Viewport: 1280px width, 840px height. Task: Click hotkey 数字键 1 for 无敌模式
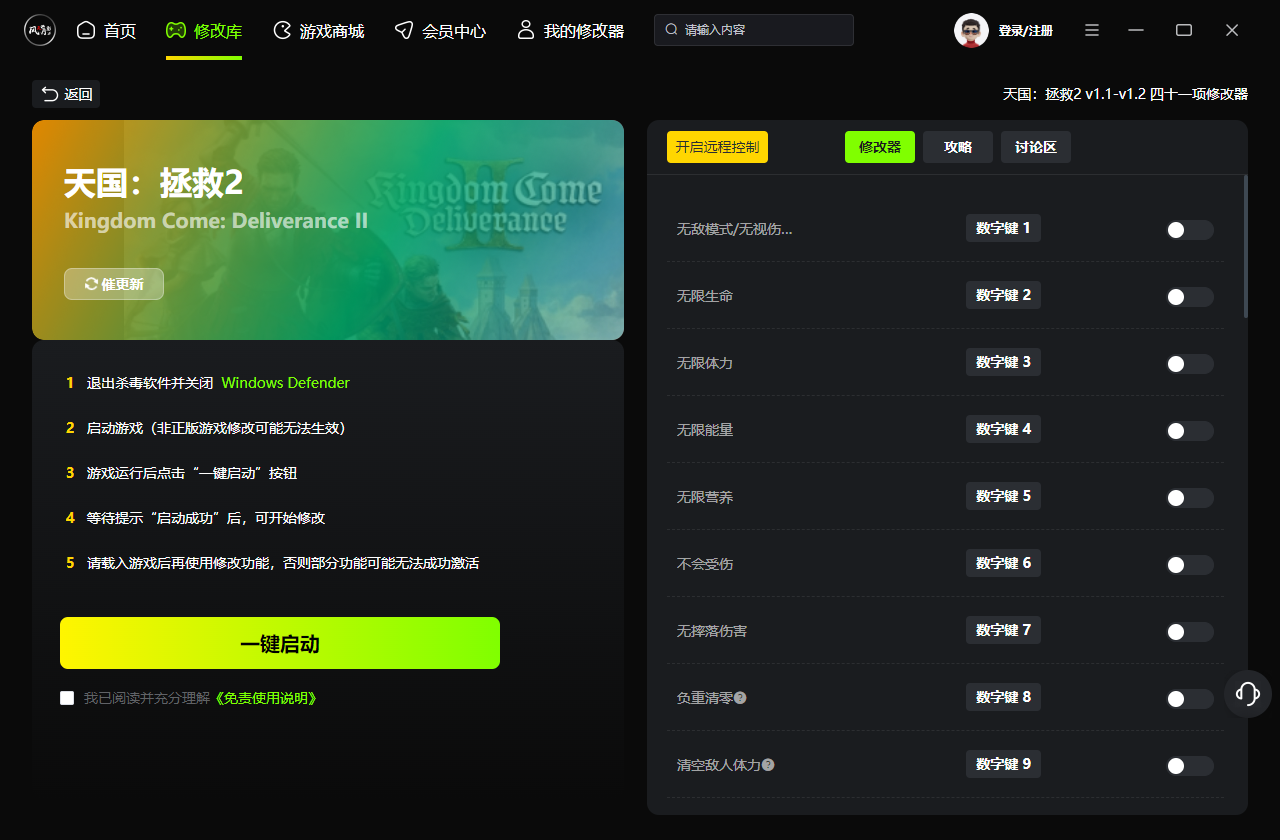point(1003,228)
